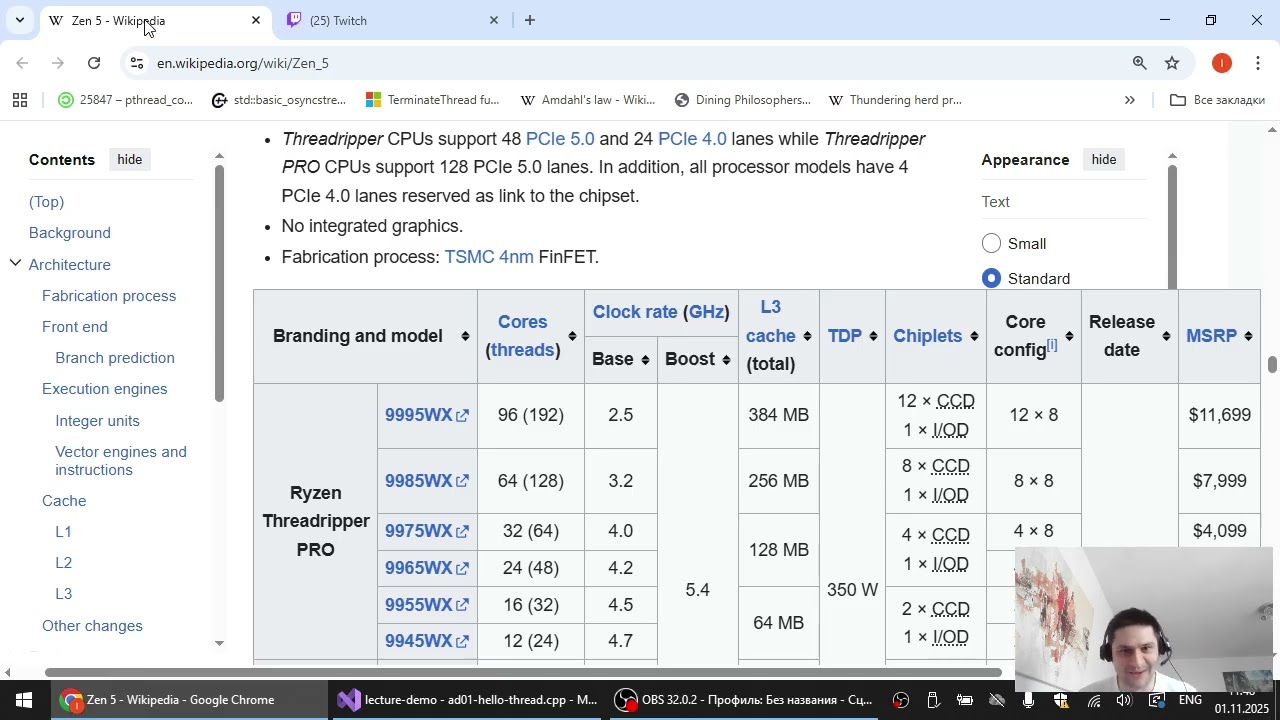Open the 9985WX external link
Viewport: 1280px width, 720px height.
[427, 481]
